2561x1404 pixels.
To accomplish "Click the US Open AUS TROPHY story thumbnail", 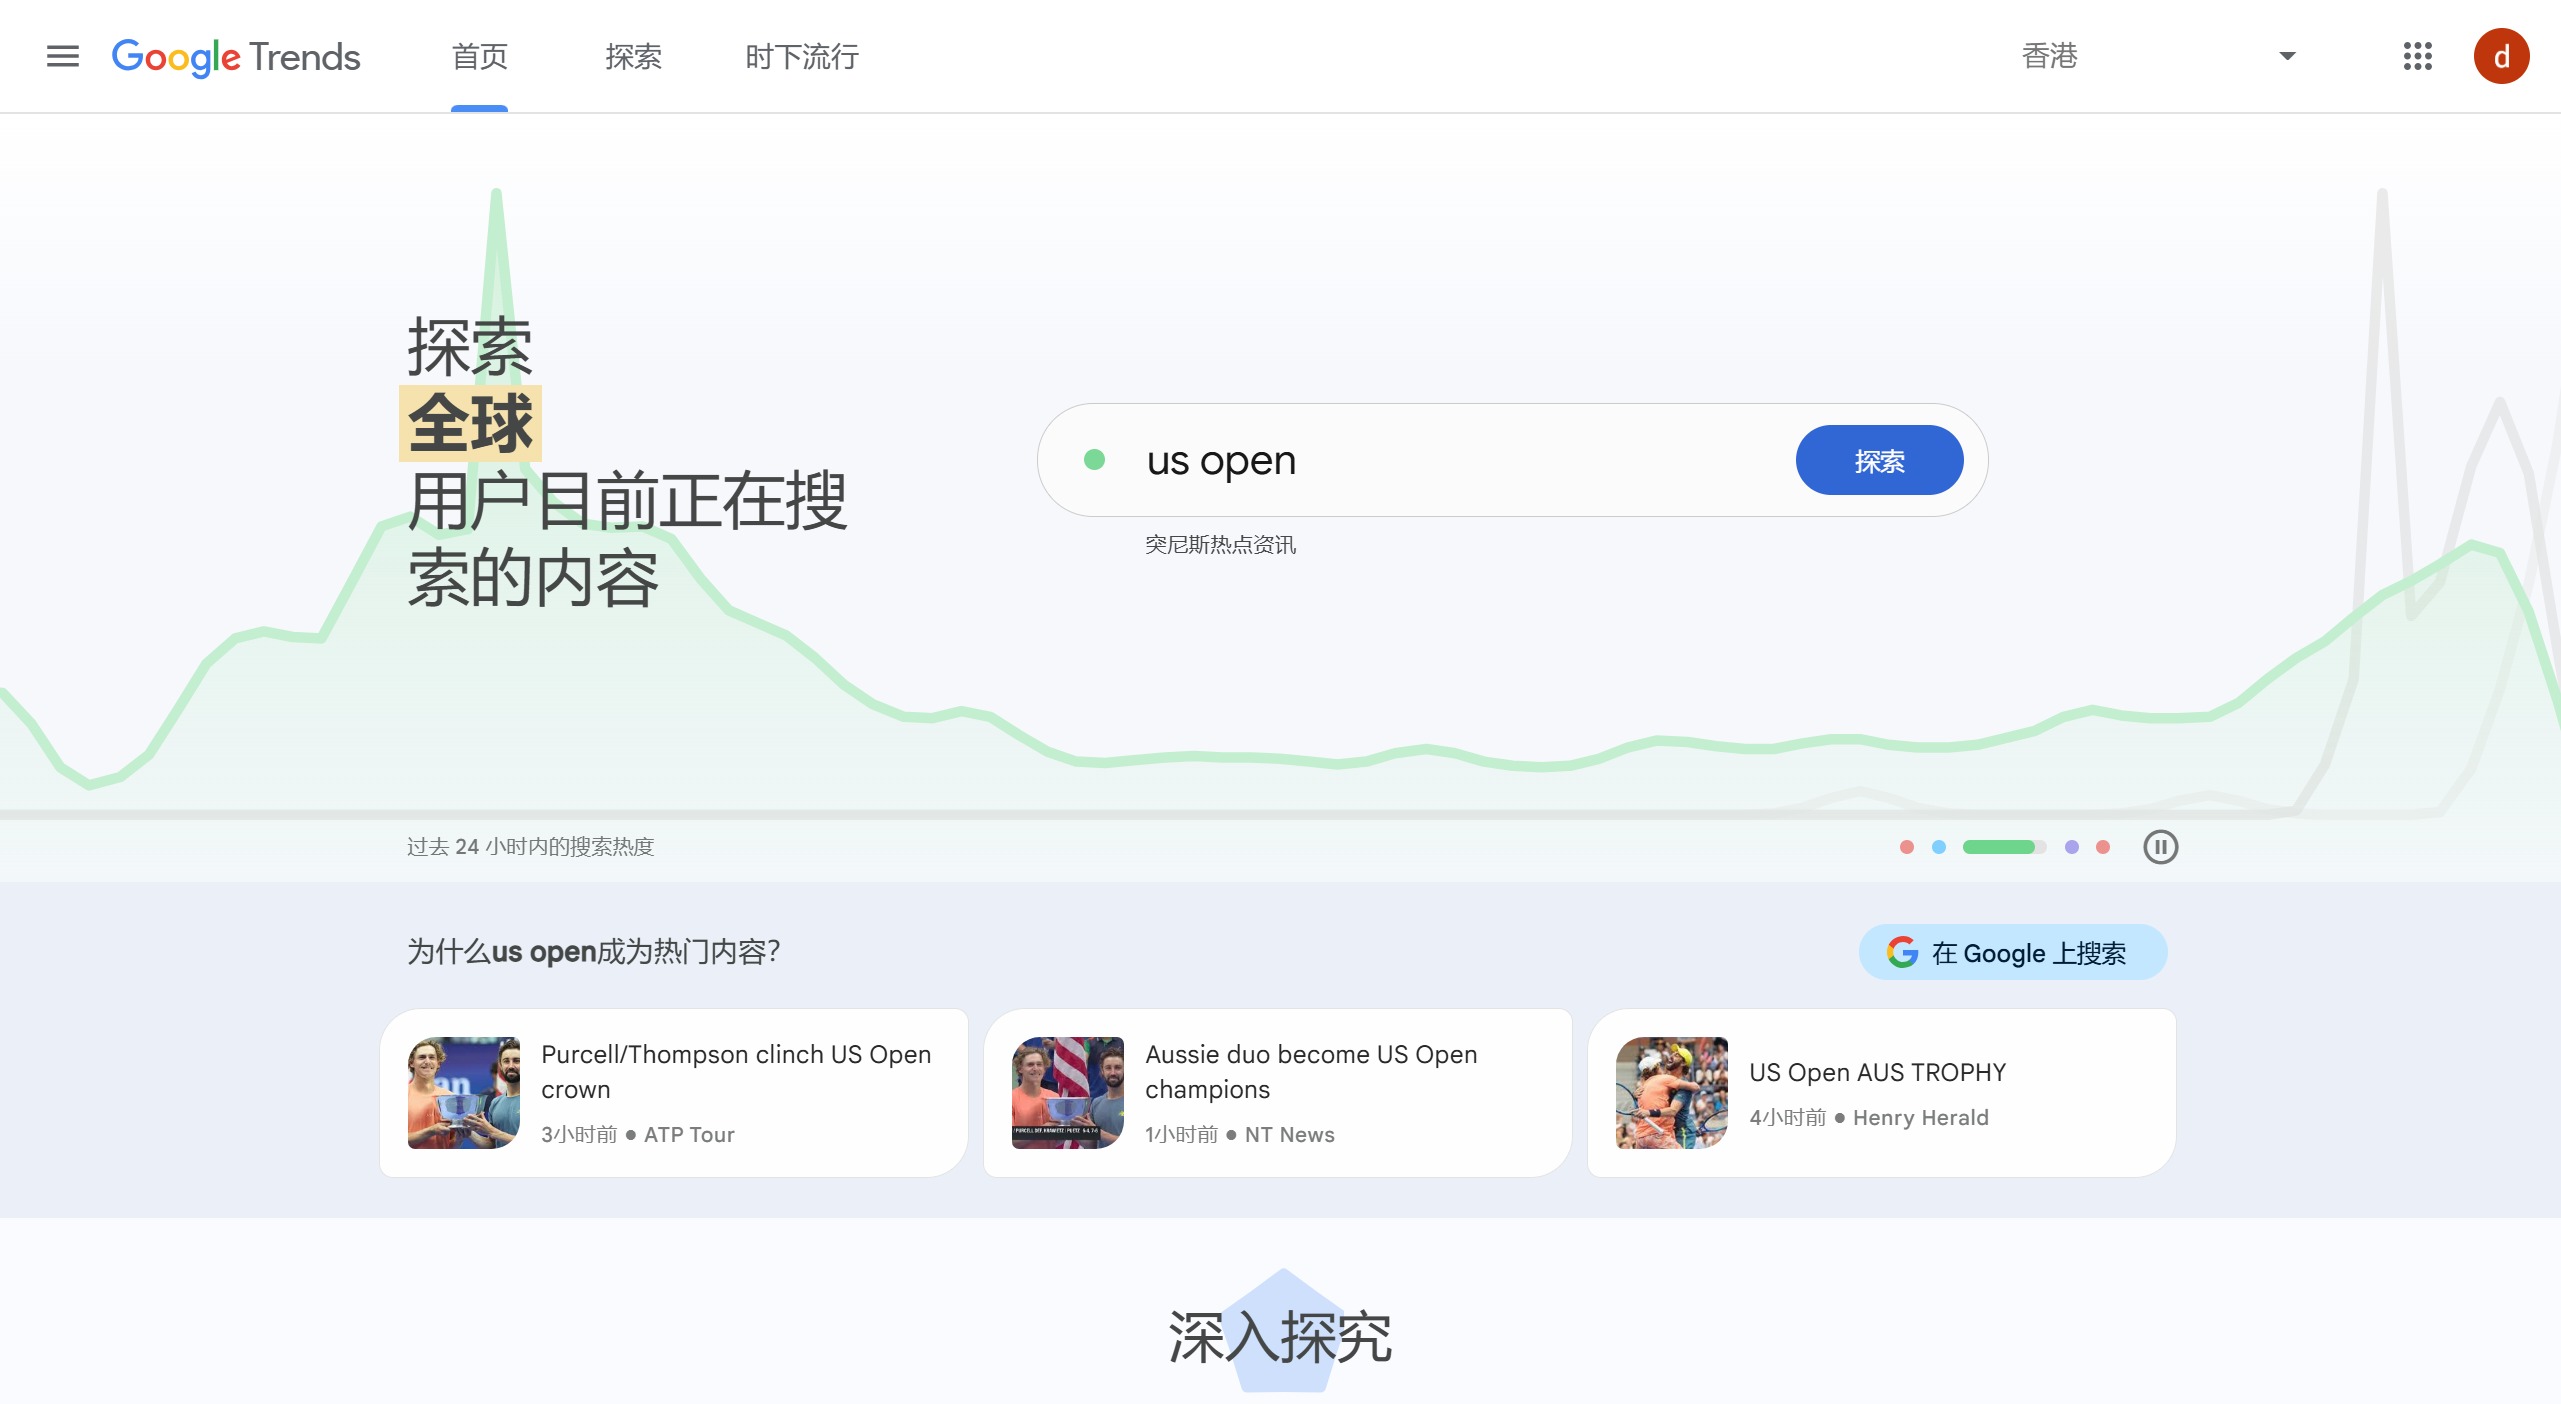I will point(1670,1093).
